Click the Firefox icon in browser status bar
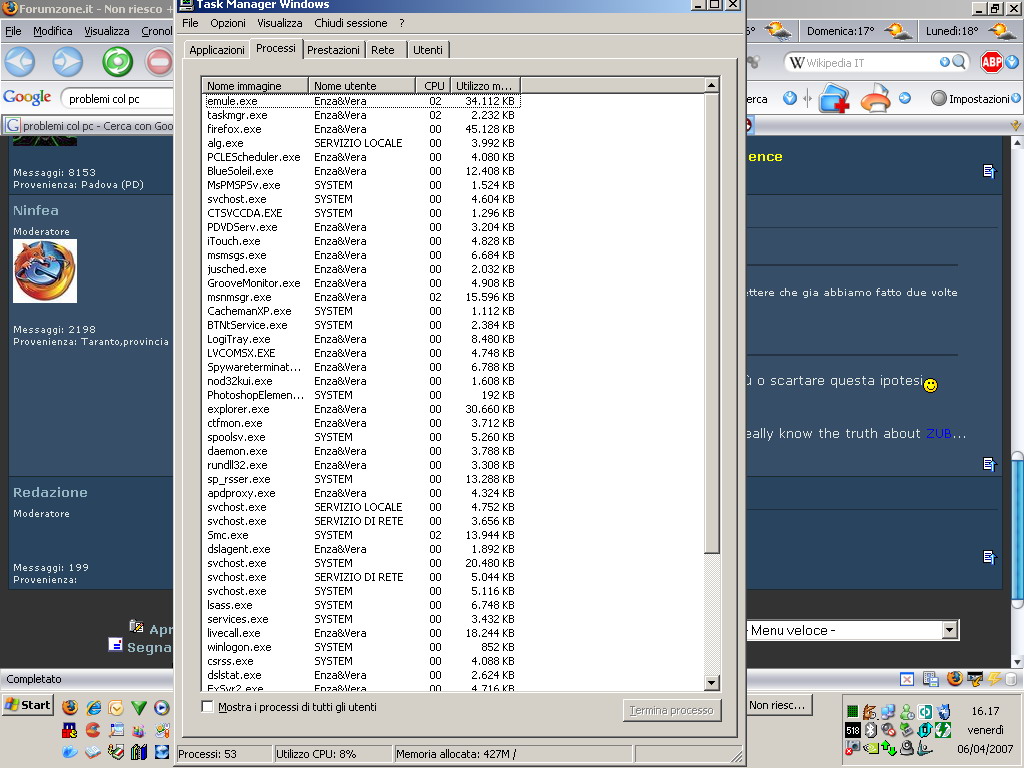Image resolution: width=1024 pixels, height=768 pixels. [x=955, y=679]
